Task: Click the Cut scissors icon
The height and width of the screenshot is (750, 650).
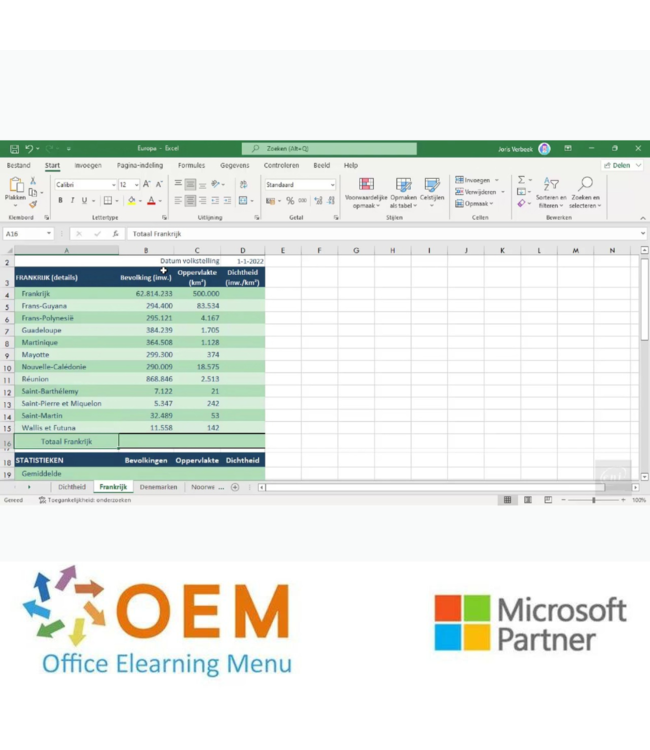Action: [33, 180]
